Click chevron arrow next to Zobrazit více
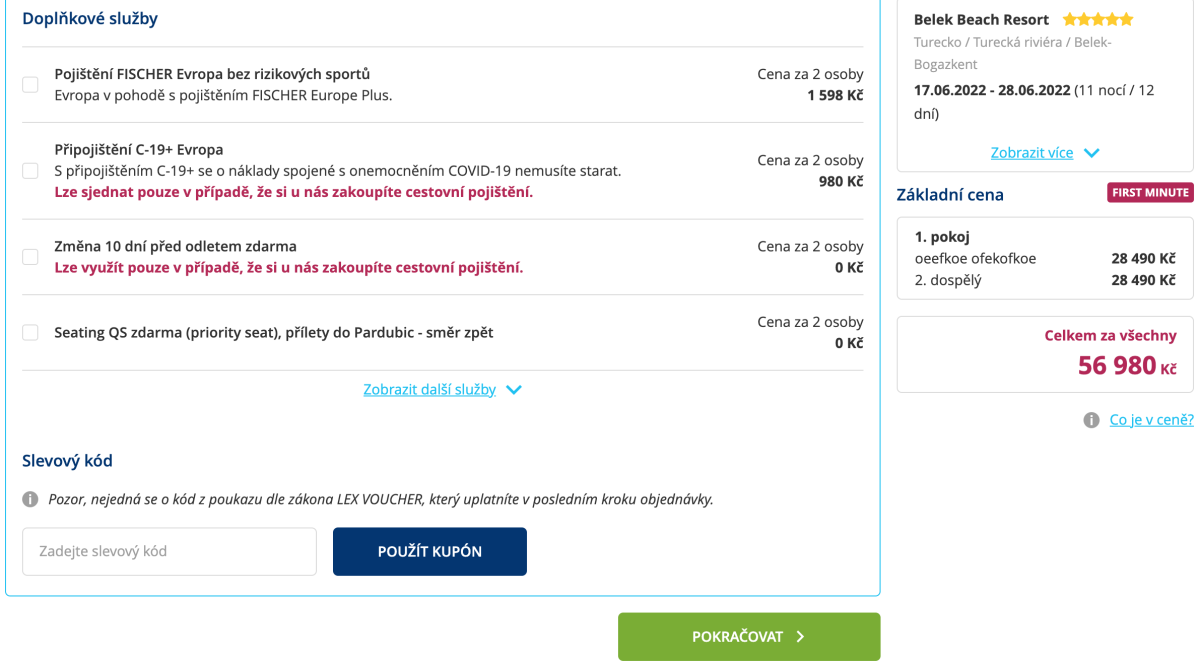The height and width of the screenshot is (668, 1200). point(1091,153)
